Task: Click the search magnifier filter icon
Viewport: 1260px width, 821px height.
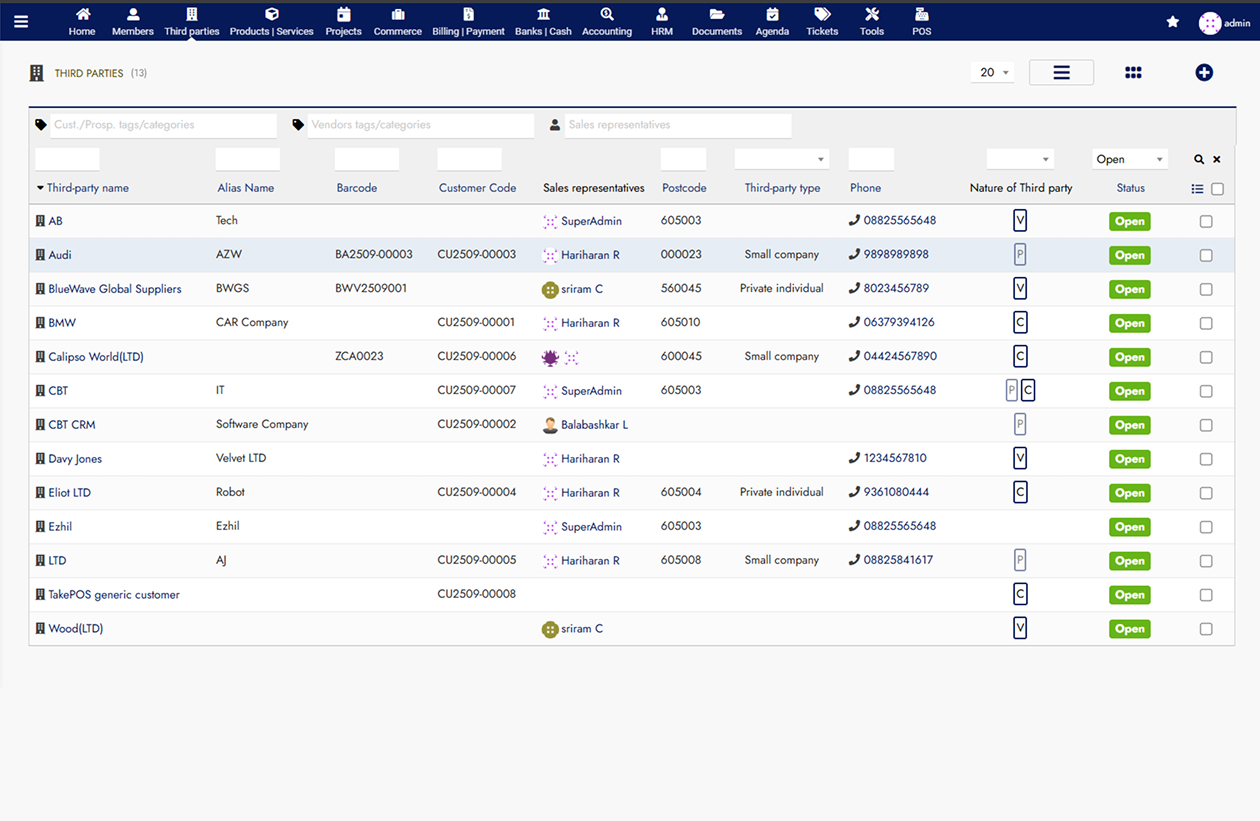Action: pyautogui.click(x=1199, y=159)
